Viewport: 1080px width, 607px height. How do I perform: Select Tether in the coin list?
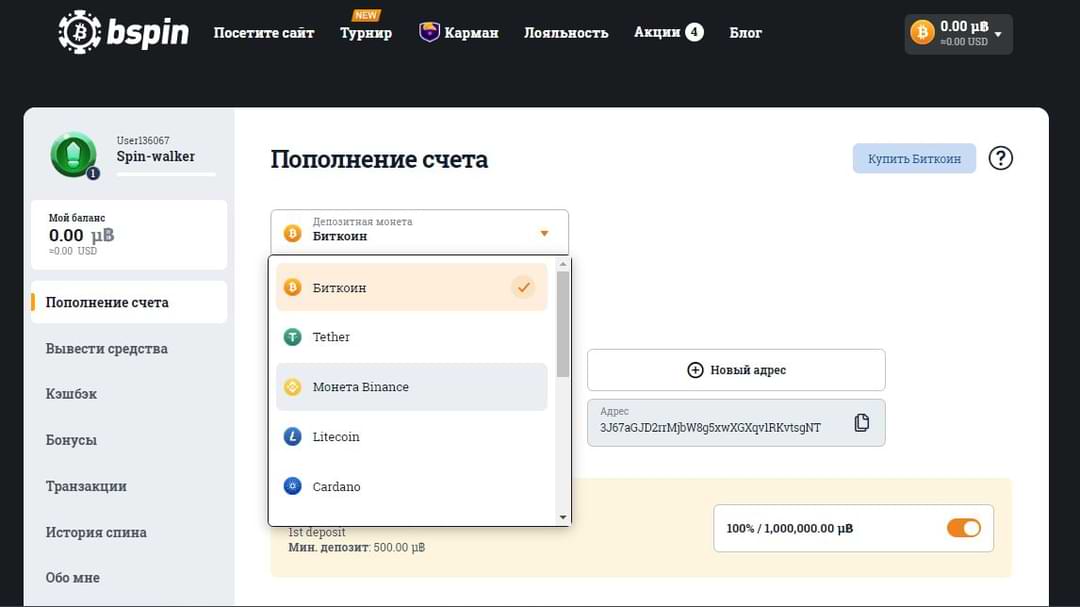click(x=411, y=337)
